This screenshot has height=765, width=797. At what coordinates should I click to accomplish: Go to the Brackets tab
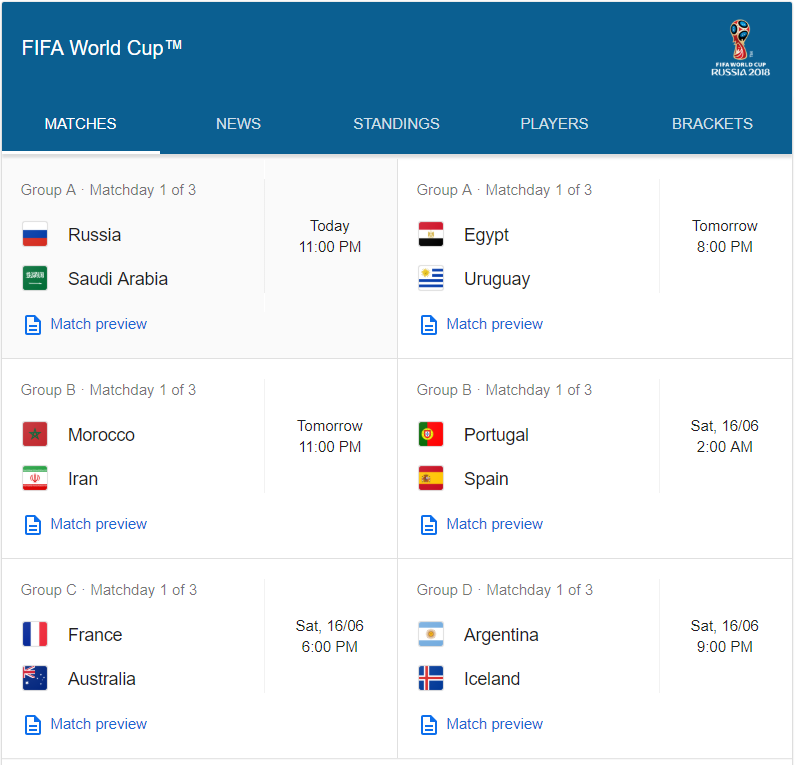pos(712,124)
